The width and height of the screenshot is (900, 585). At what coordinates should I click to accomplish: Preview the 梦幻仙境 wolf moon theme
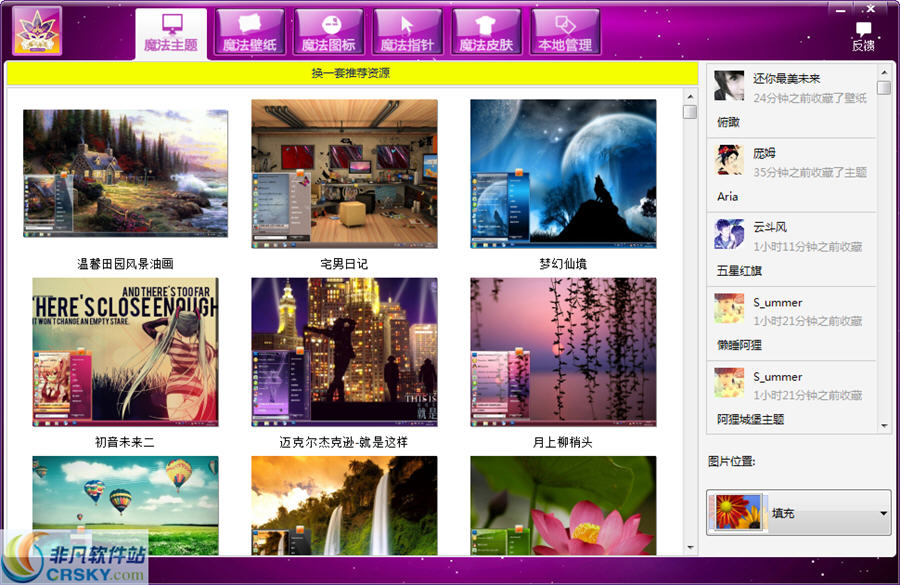(563, 172)
